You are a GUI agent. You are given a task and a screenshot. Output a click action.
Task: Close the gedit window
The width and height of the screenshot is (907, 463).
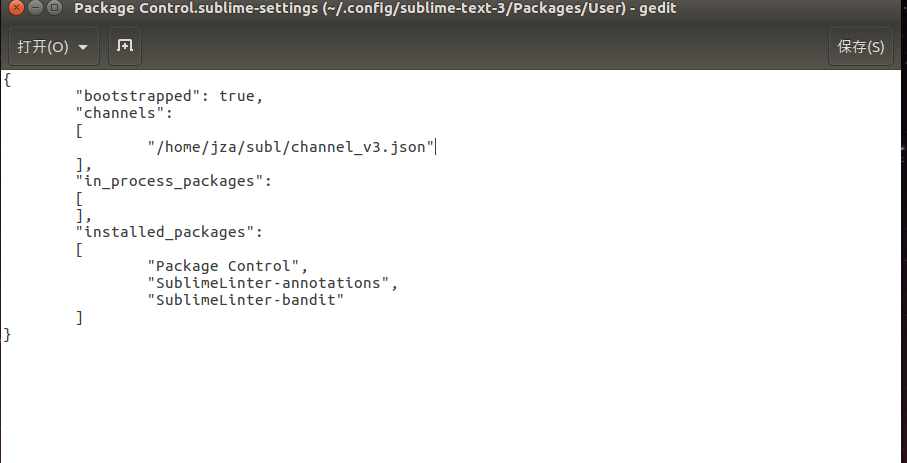click(17, 8)
